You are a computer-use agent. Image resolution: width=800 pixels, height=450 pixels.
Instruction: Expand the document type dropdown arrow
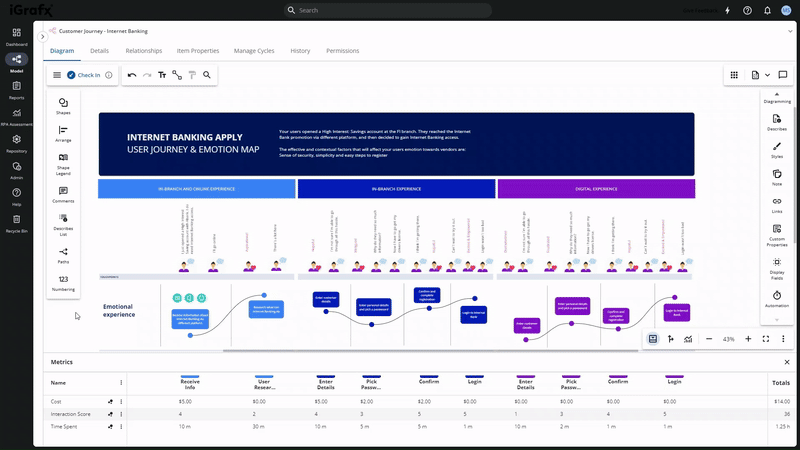pyautogui.click(x=767, y=75)
